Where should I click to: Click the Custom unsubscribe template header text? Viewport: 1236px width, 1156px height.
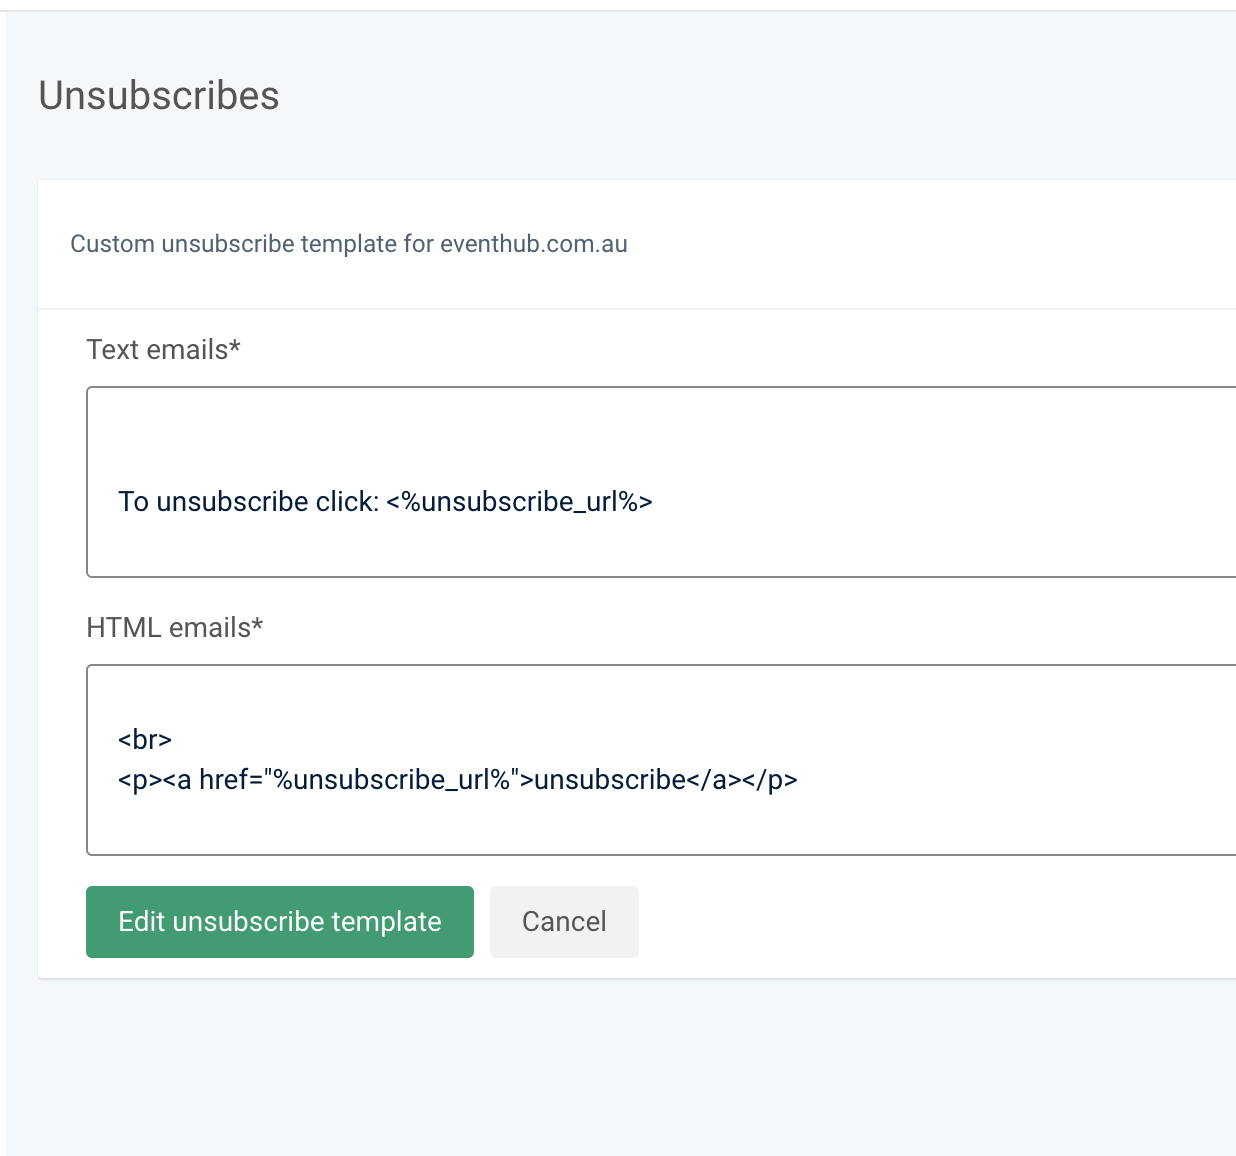click(348, 244)
